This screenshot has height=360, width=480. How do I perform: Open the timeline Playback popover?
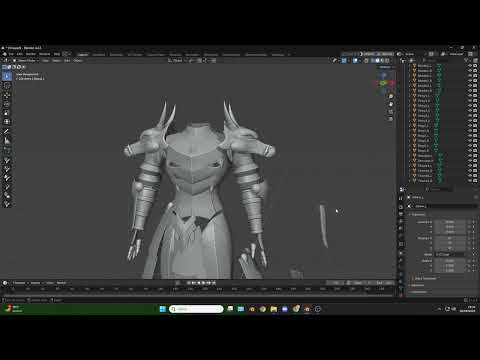(x=19, y=283)
